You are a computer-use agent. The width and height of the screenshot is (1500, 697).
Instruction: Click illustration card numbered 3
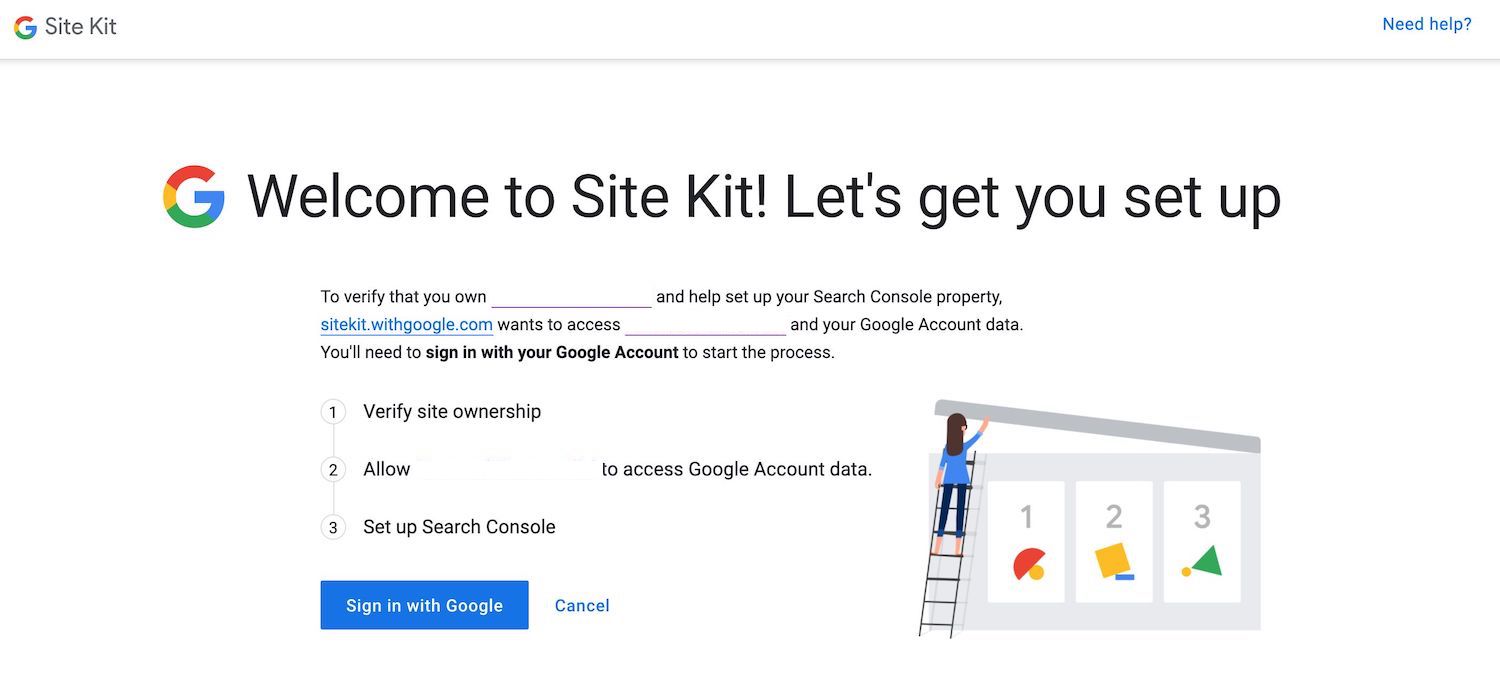pyautogui.click(x=1202, y=542)
